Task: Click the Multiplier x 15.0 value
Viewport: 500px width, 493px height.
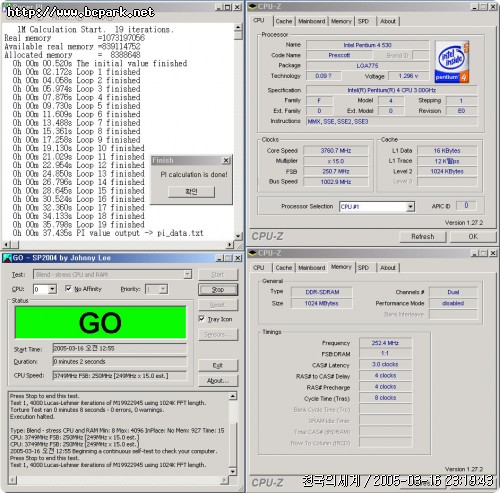Action: (336, 161)
